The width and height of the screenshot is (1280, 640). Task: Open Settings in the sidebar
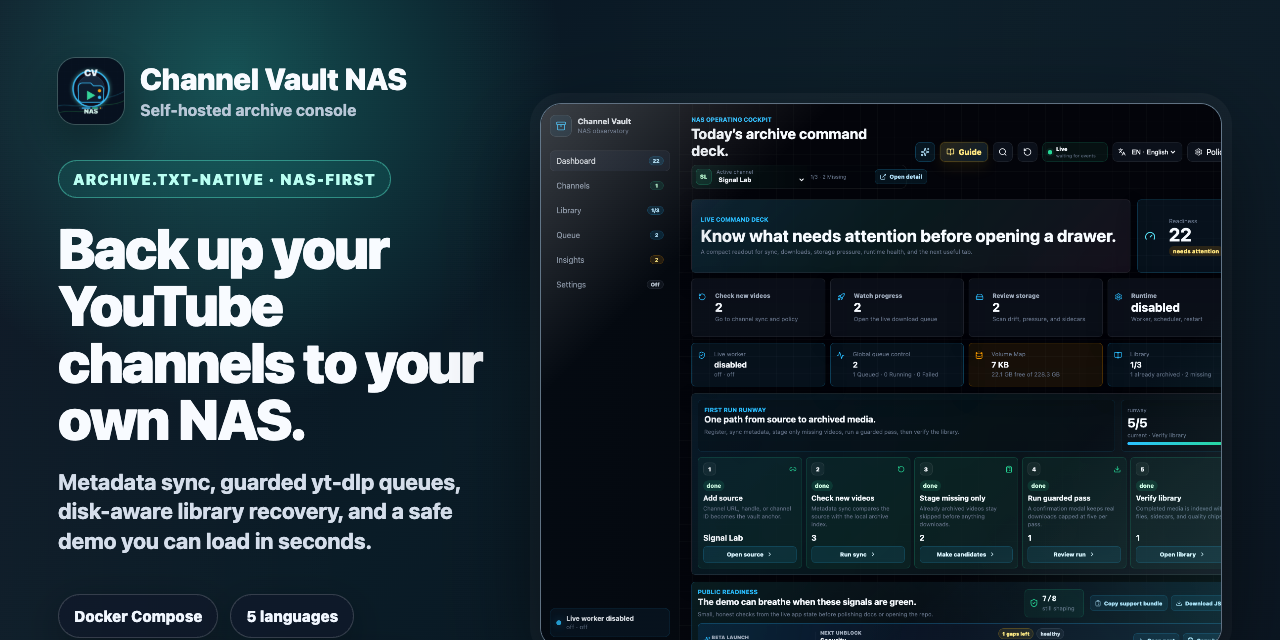click(x=610, y=285)
